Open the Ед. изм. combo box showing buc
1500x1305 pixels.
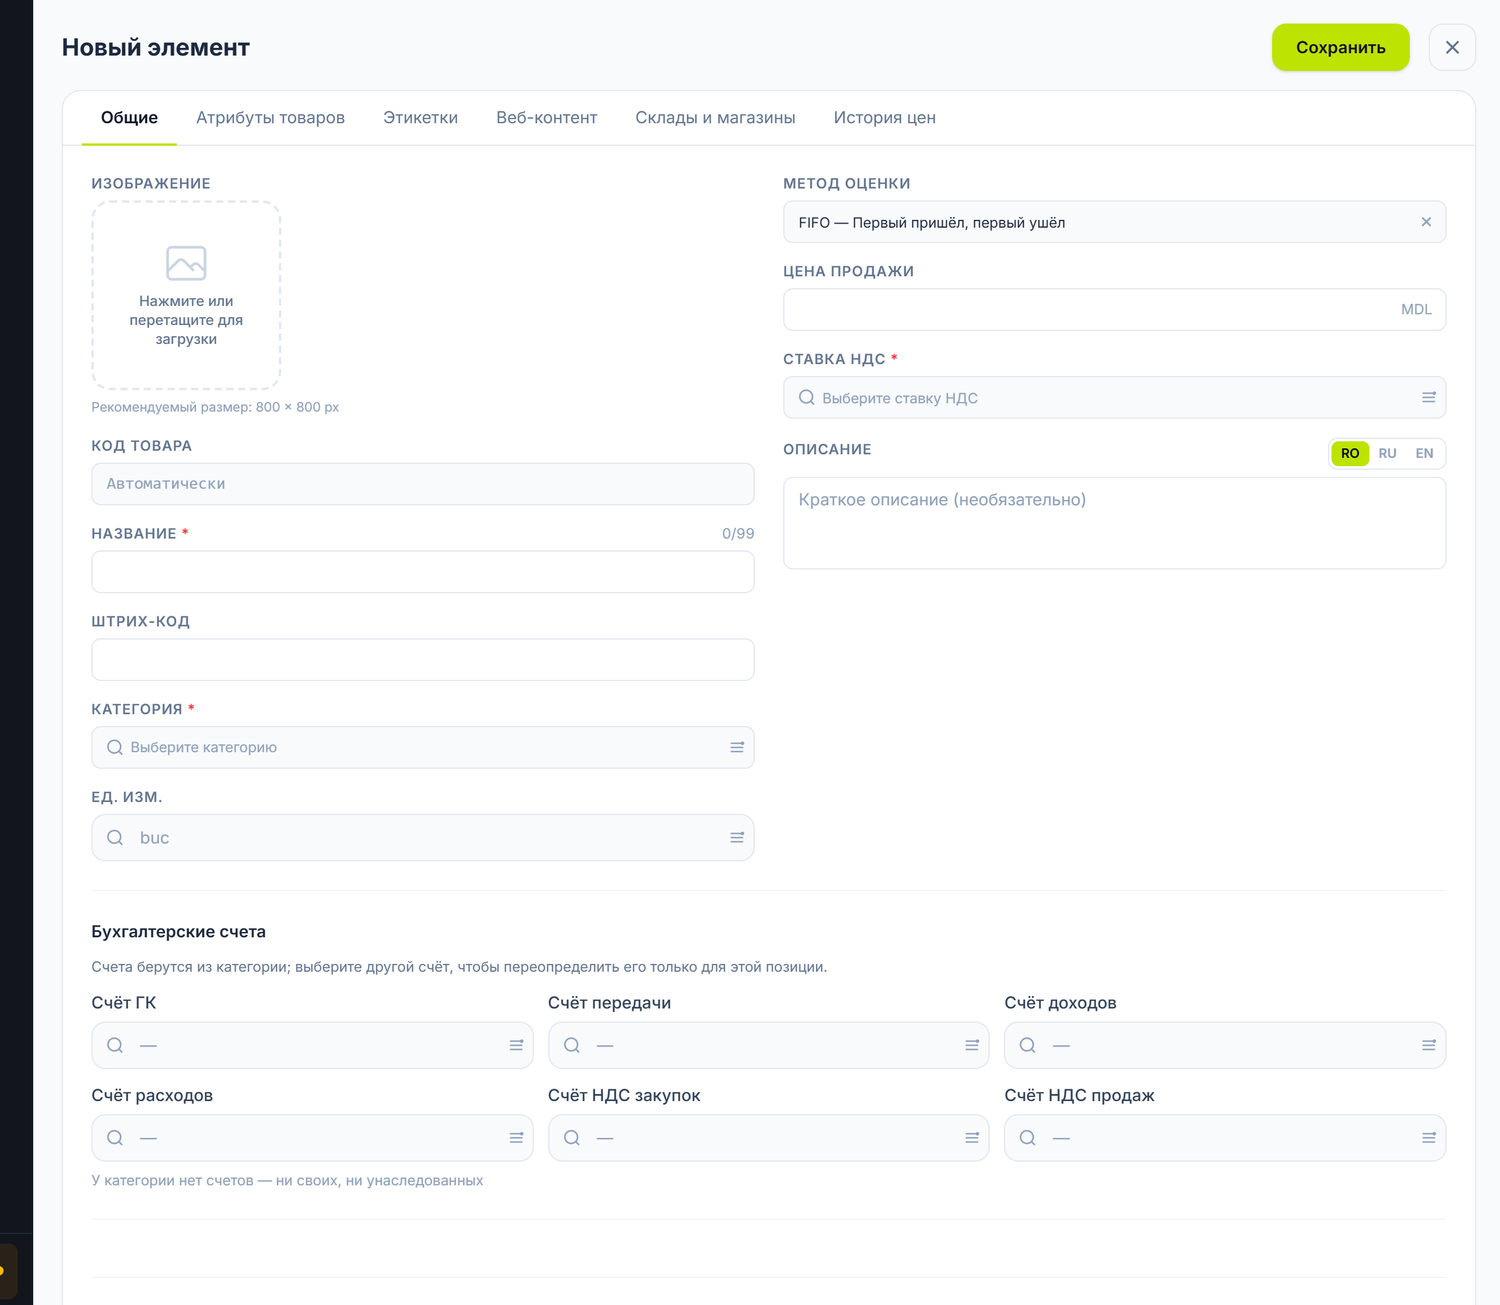click(423, 838)
